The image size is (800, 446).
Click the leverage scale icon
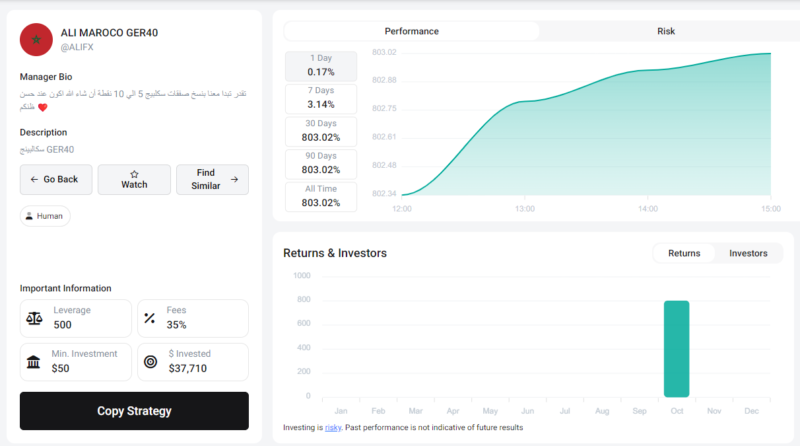(x=35, y=319)
